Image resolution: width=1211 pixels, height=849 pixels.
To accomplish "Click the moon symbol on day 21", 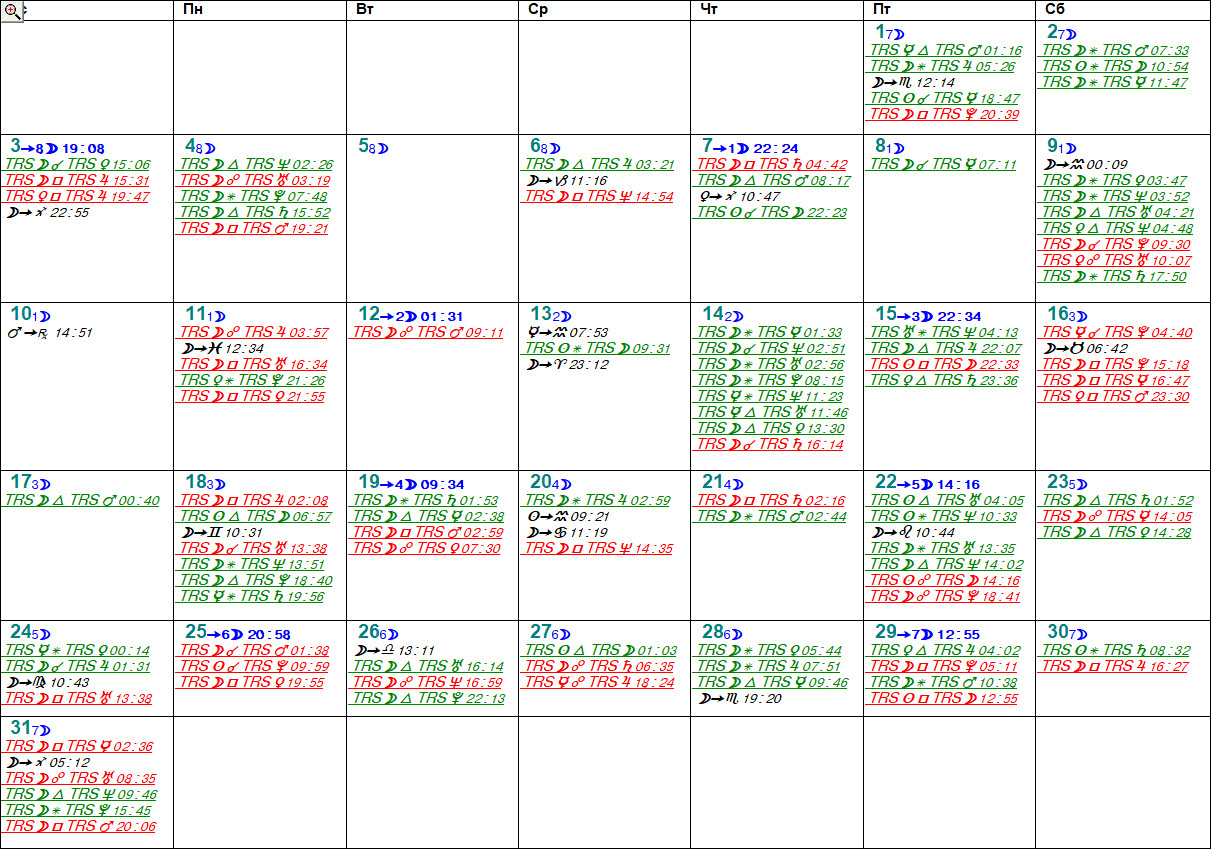I will (730, 484).
